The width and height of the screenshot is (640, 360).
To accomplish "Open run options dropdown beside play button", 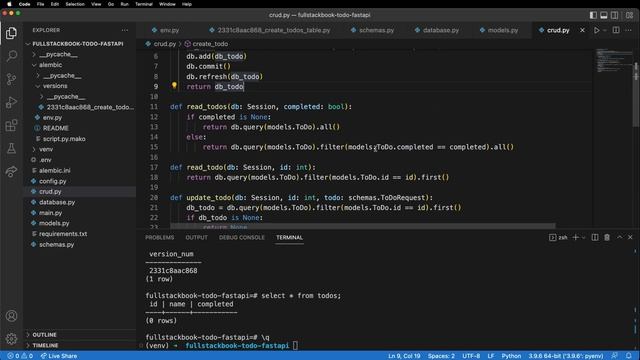I will [604, 30].
